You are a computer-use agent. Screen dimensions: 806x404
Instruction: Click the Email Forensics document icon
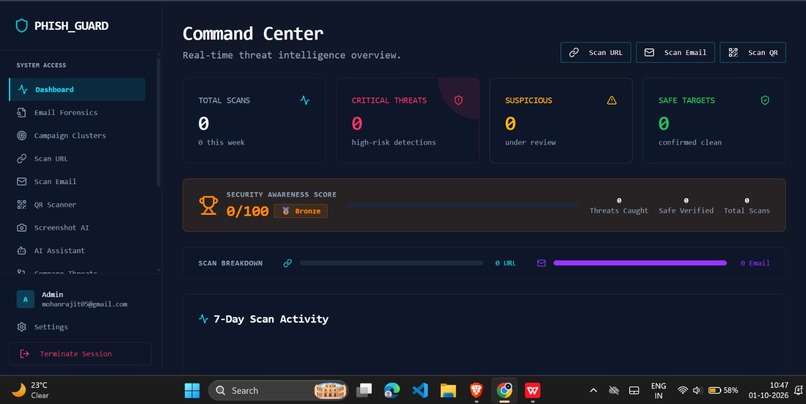click(22, 113)
